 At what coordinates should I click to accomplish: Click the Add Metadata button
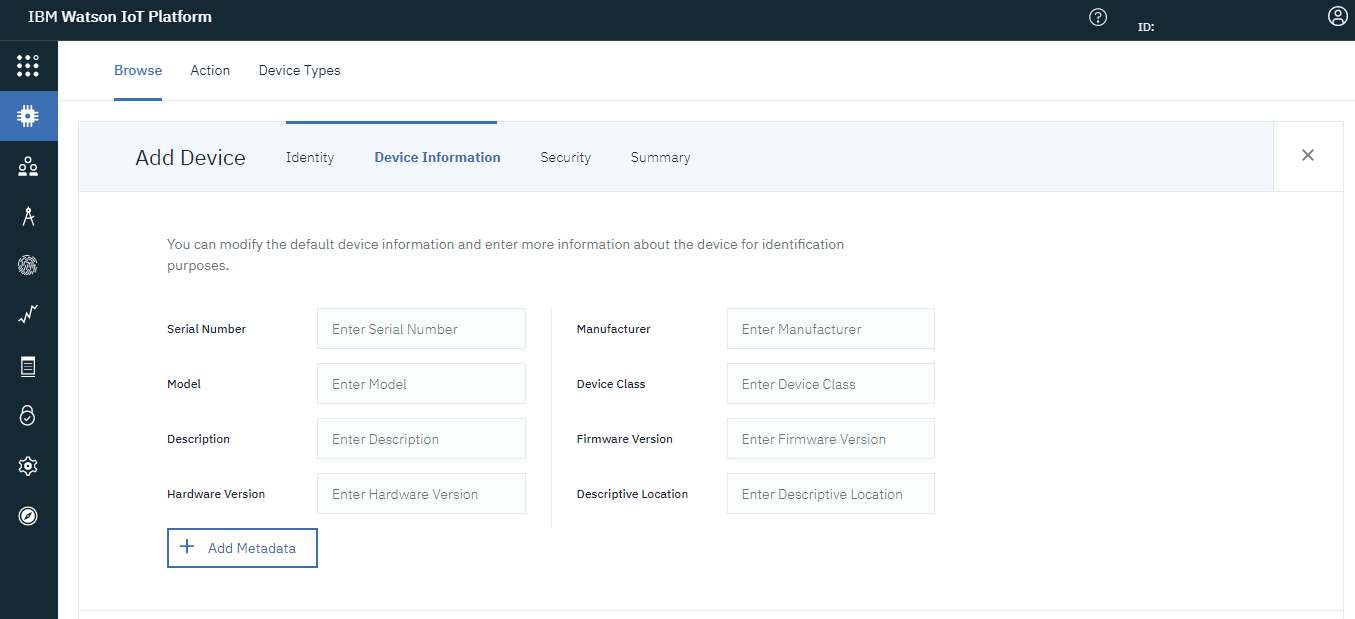pos(242,547)
